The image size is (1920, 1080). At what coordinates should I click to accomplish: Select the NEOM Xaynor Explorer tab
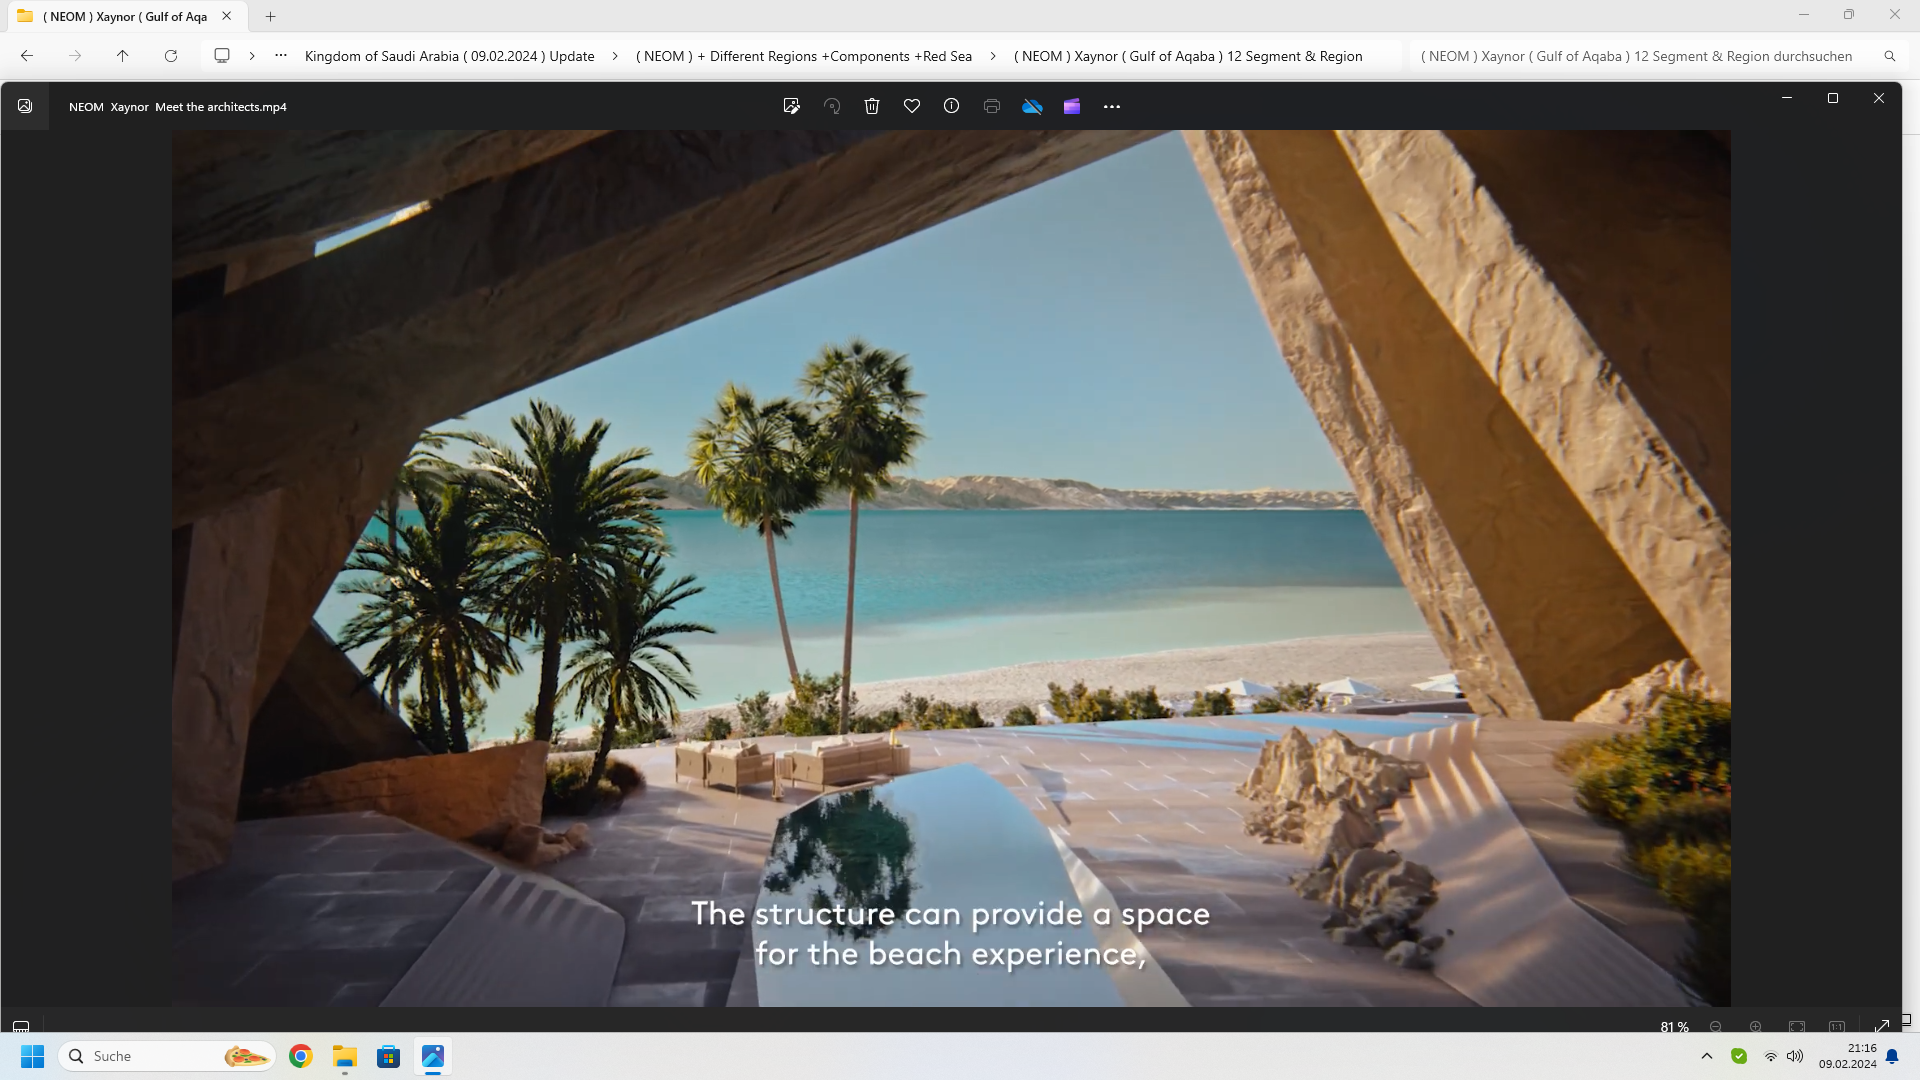tap(125, 16)
